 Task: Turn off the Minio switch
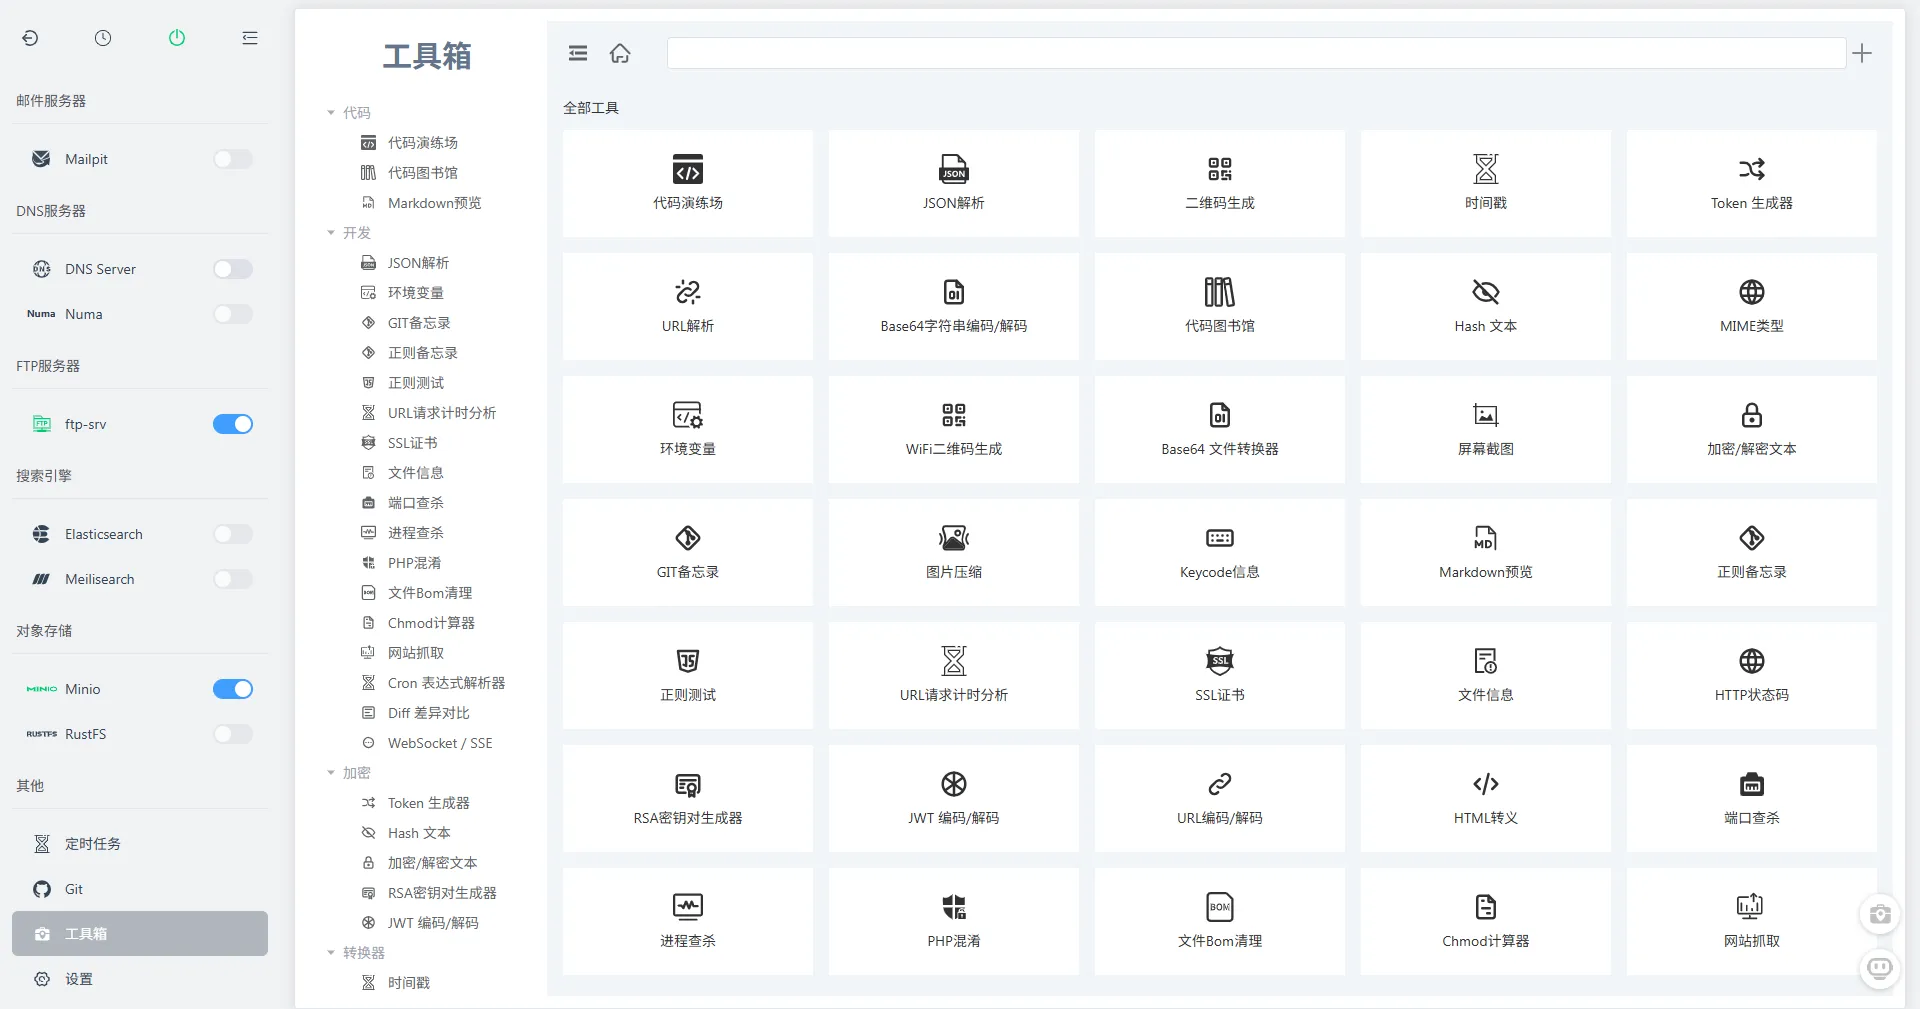coord(233,689)
